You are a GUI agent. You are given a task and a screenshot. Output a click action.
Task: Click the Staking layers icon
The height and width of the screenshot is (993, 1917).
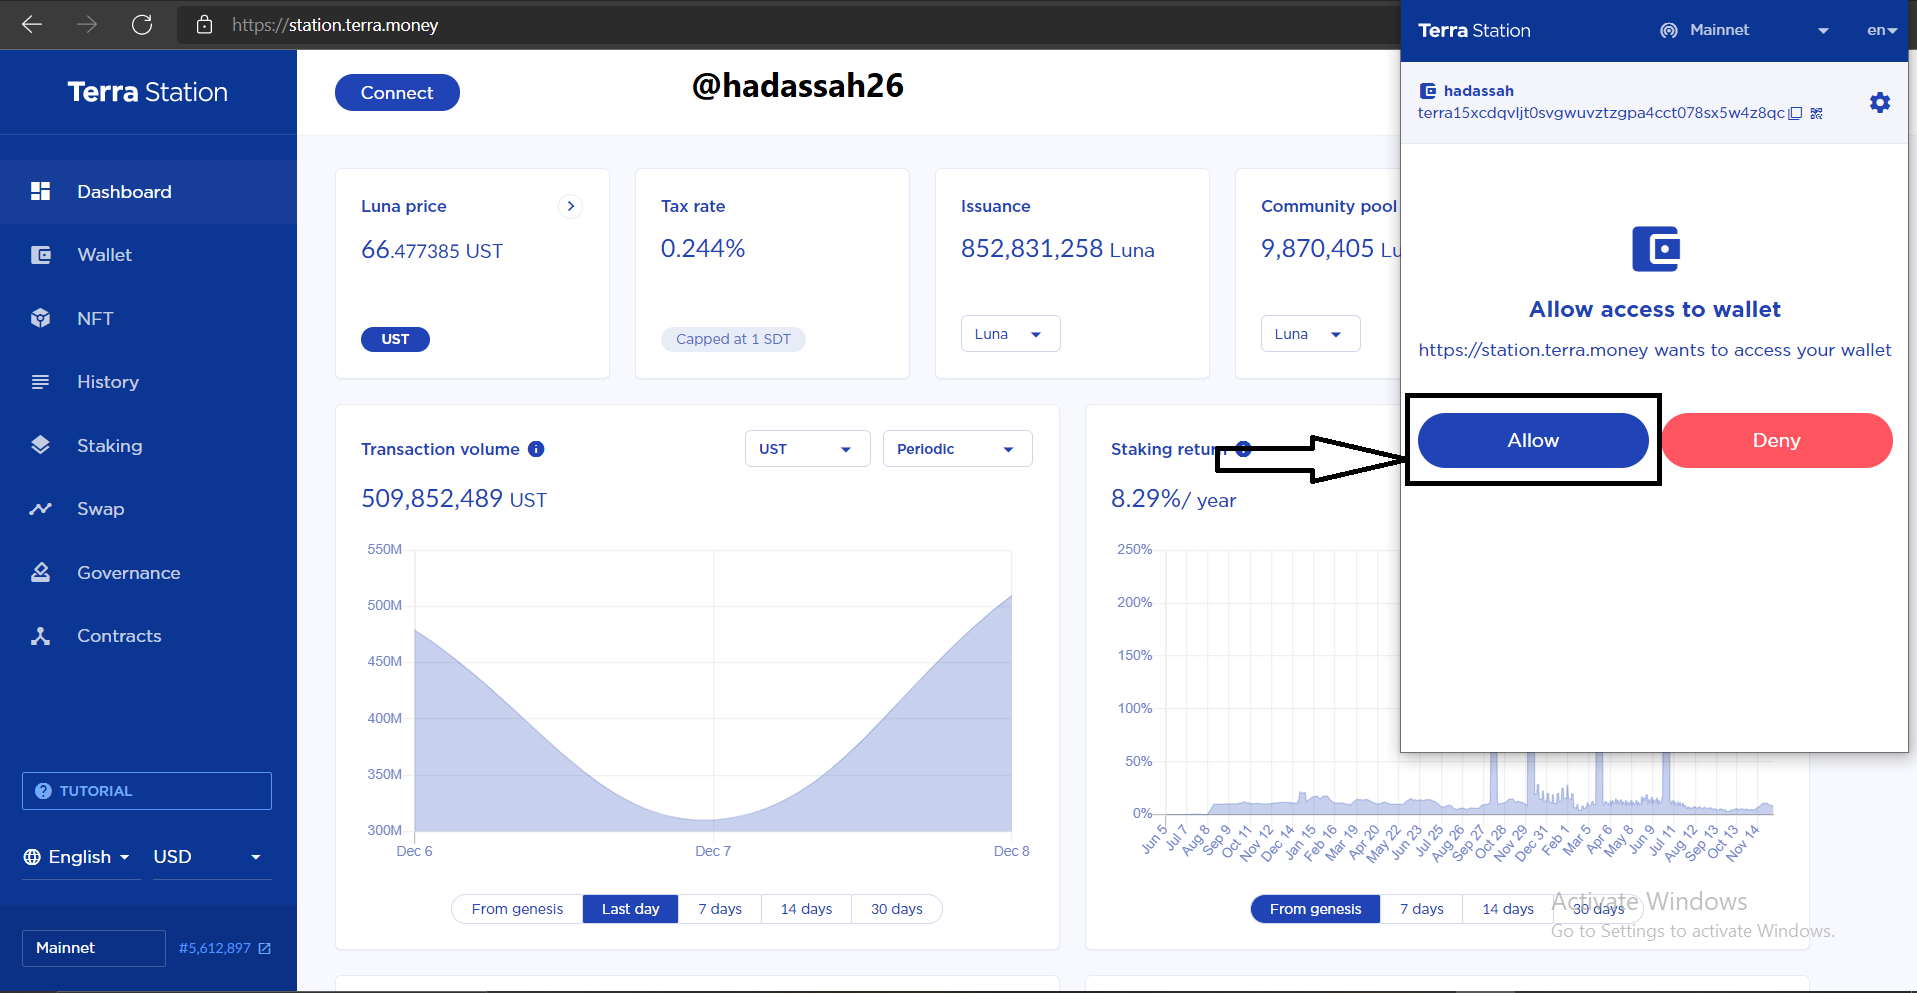coord(40,445)
